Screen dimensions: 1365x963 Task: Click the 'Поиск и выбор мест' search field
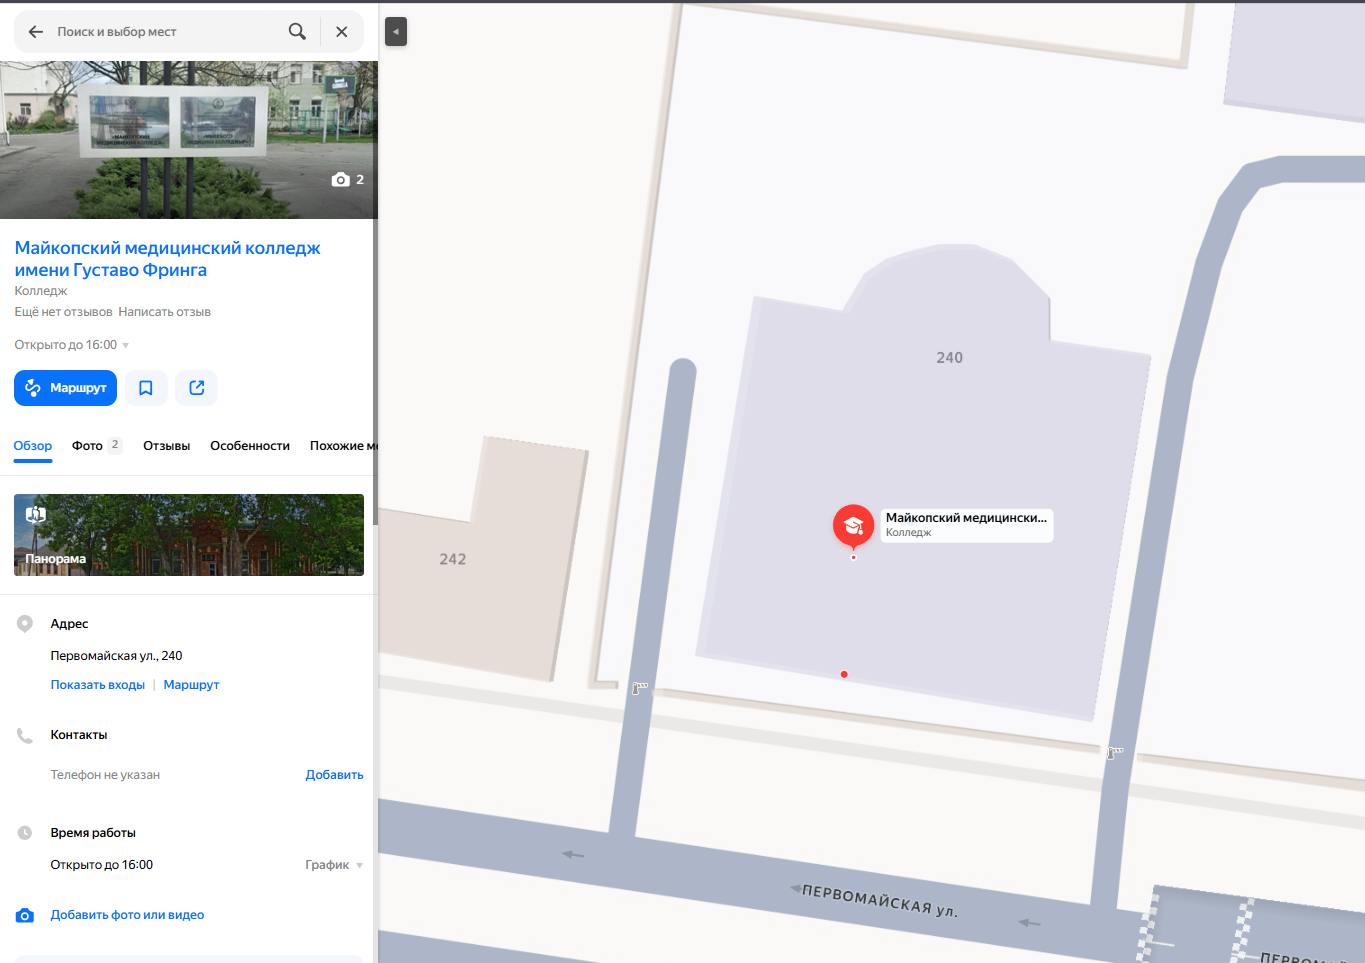165,32
